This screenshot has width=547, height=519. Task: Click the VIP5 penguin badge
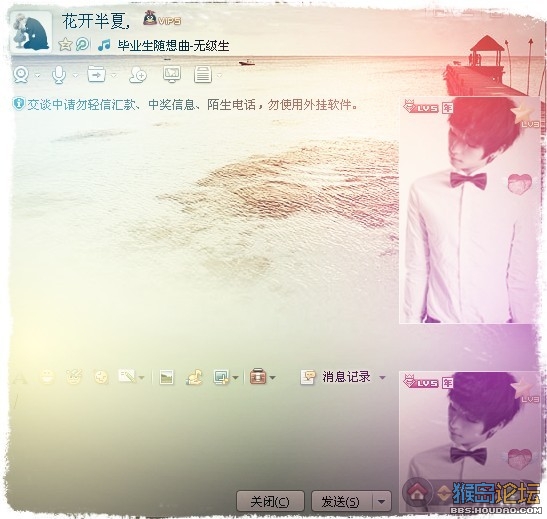162,18
